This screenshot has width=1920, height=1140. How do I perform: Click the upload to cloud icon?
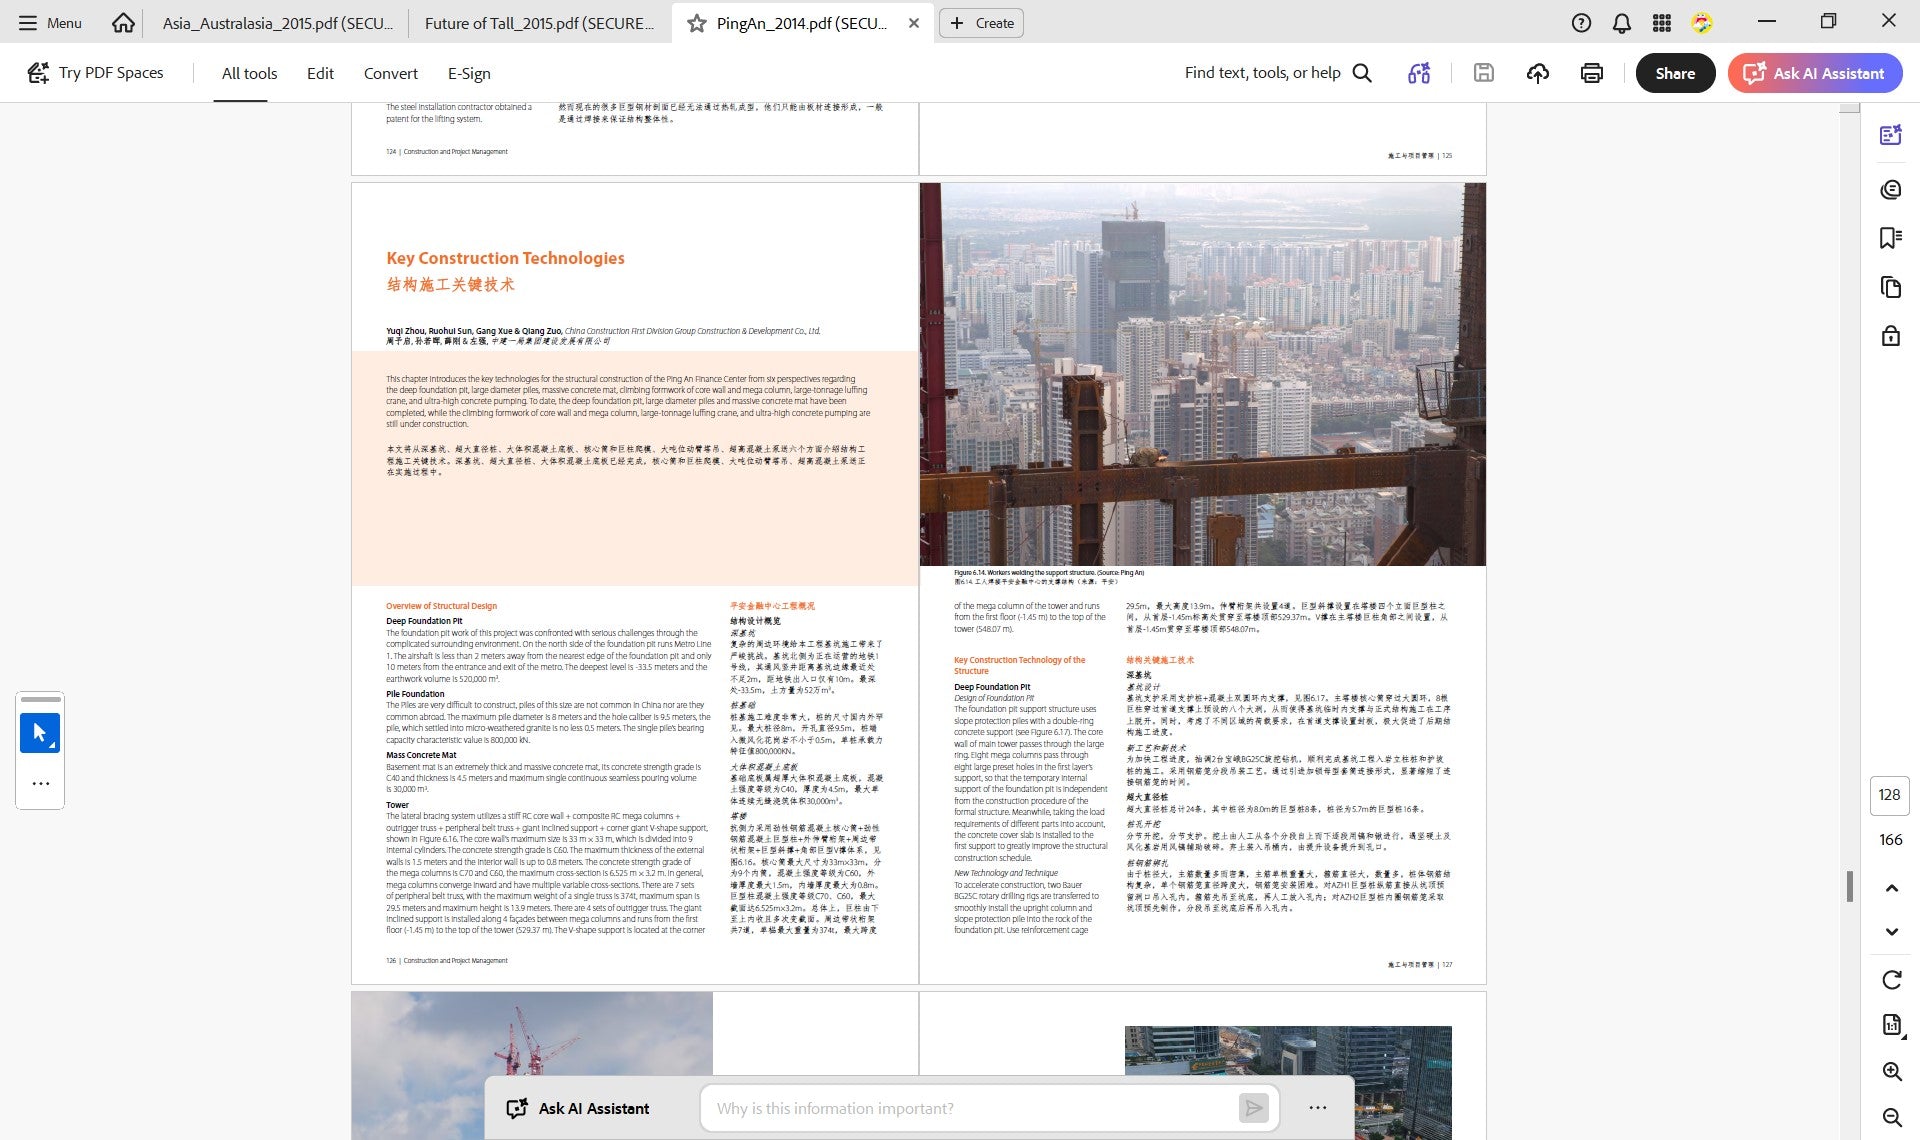[x=1537, y=73]
